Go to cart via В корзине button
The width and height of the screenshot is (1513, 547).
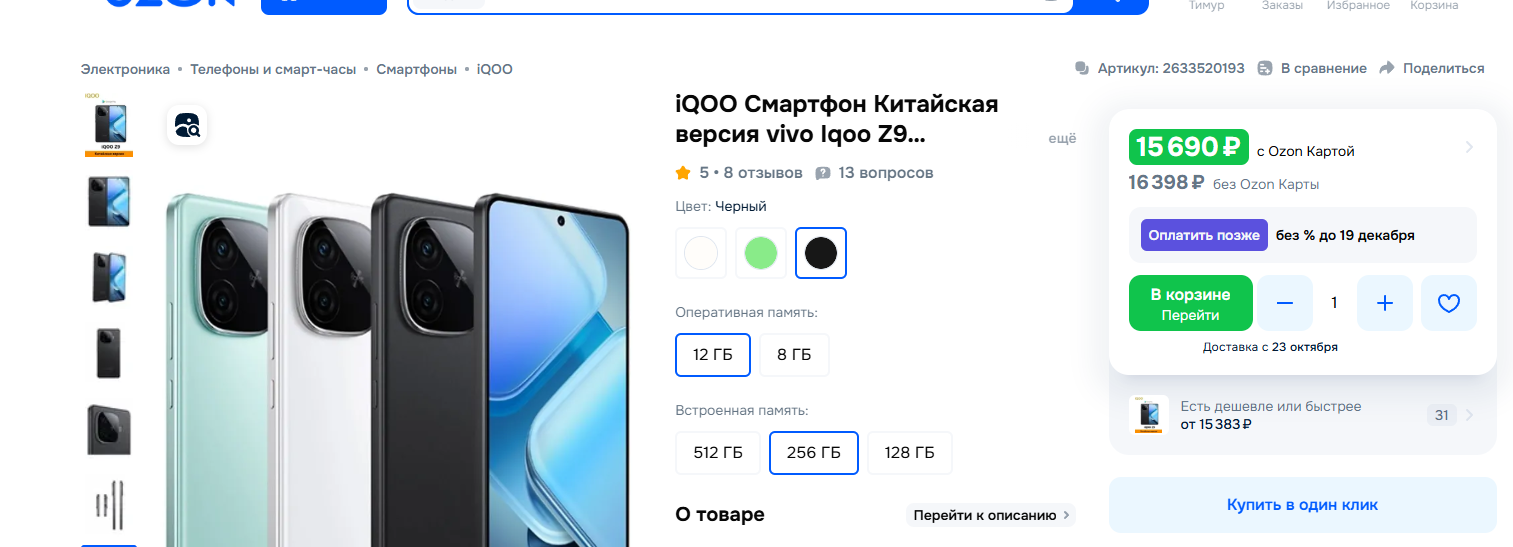1190,303
